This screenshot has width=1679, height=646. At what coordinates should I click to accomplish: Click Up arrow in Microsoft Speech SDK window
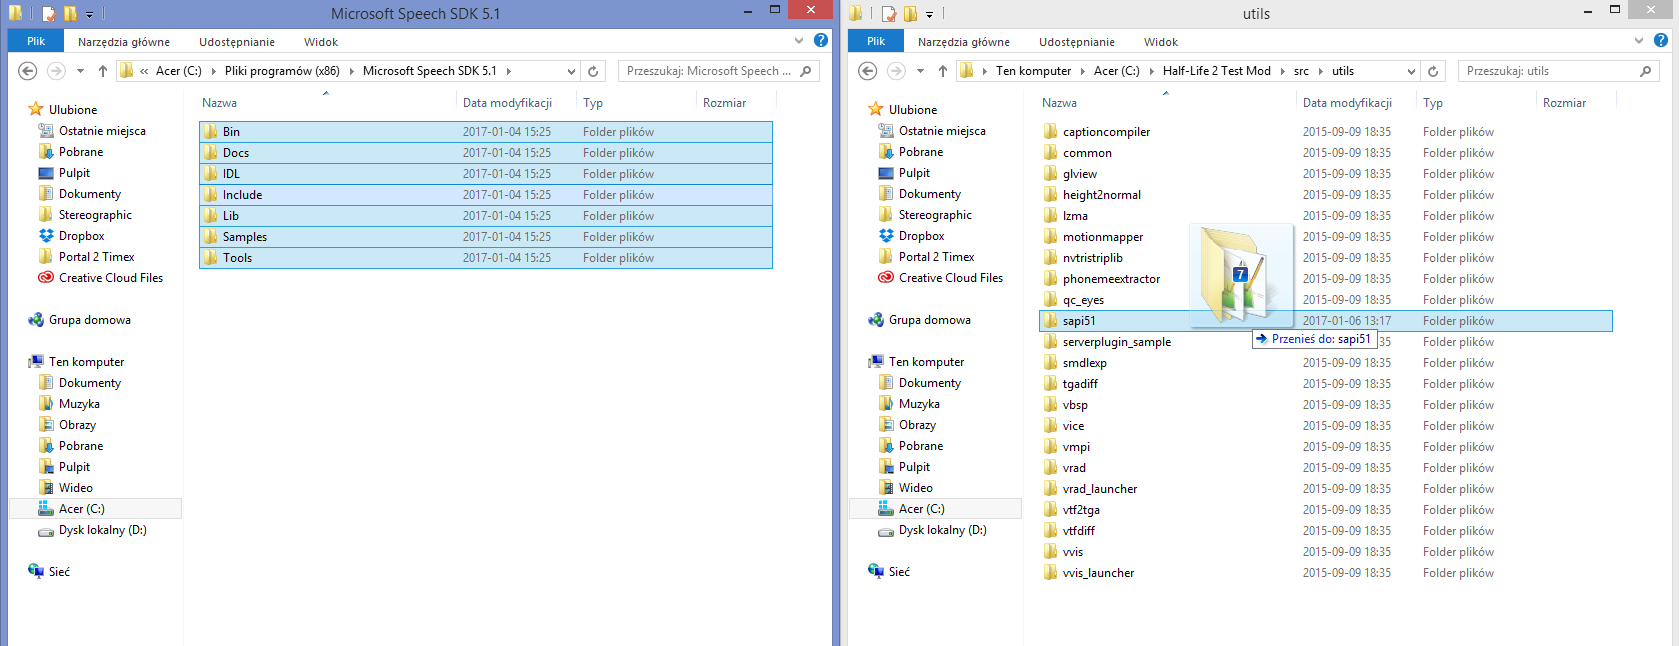point(102,71)
